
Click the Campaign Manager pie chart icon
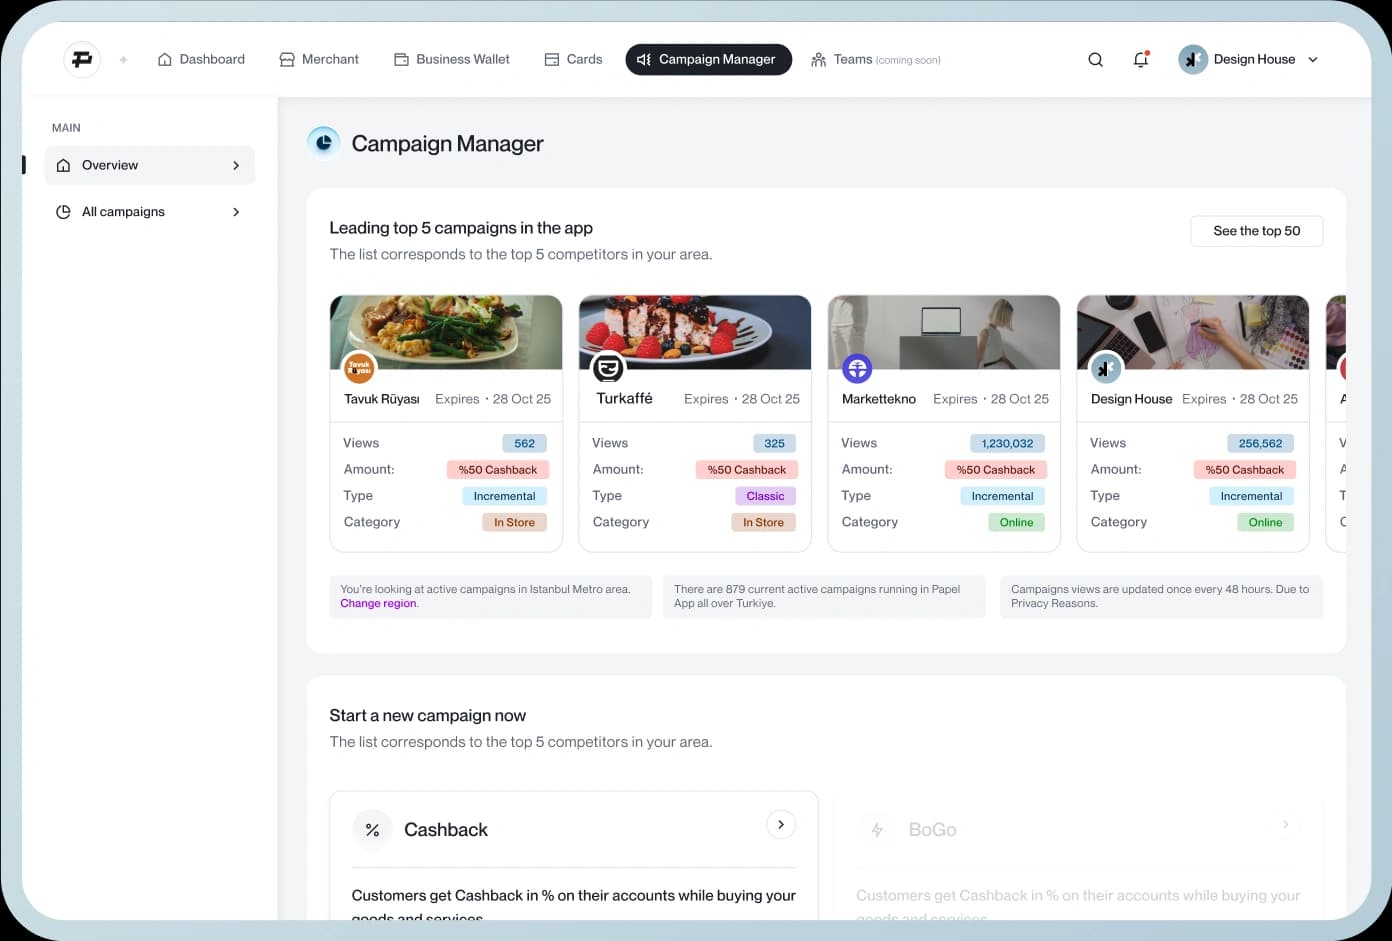tap(323, 143)
